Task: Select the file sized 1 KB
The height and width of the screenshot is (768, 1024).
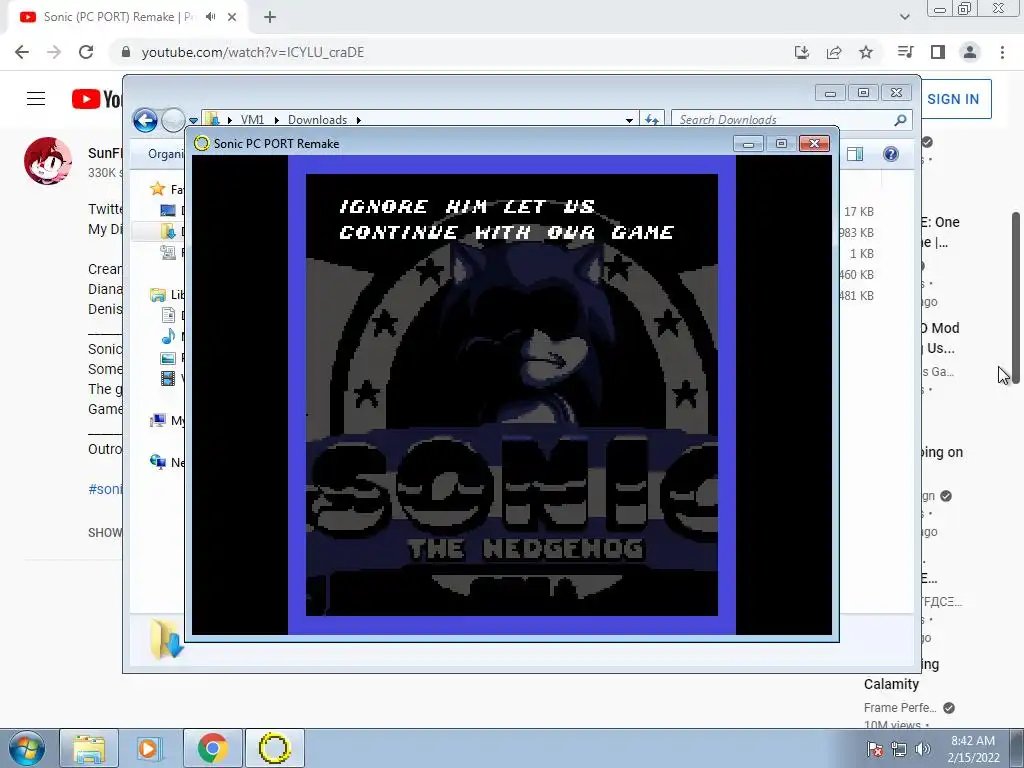Action: (861, 253)
